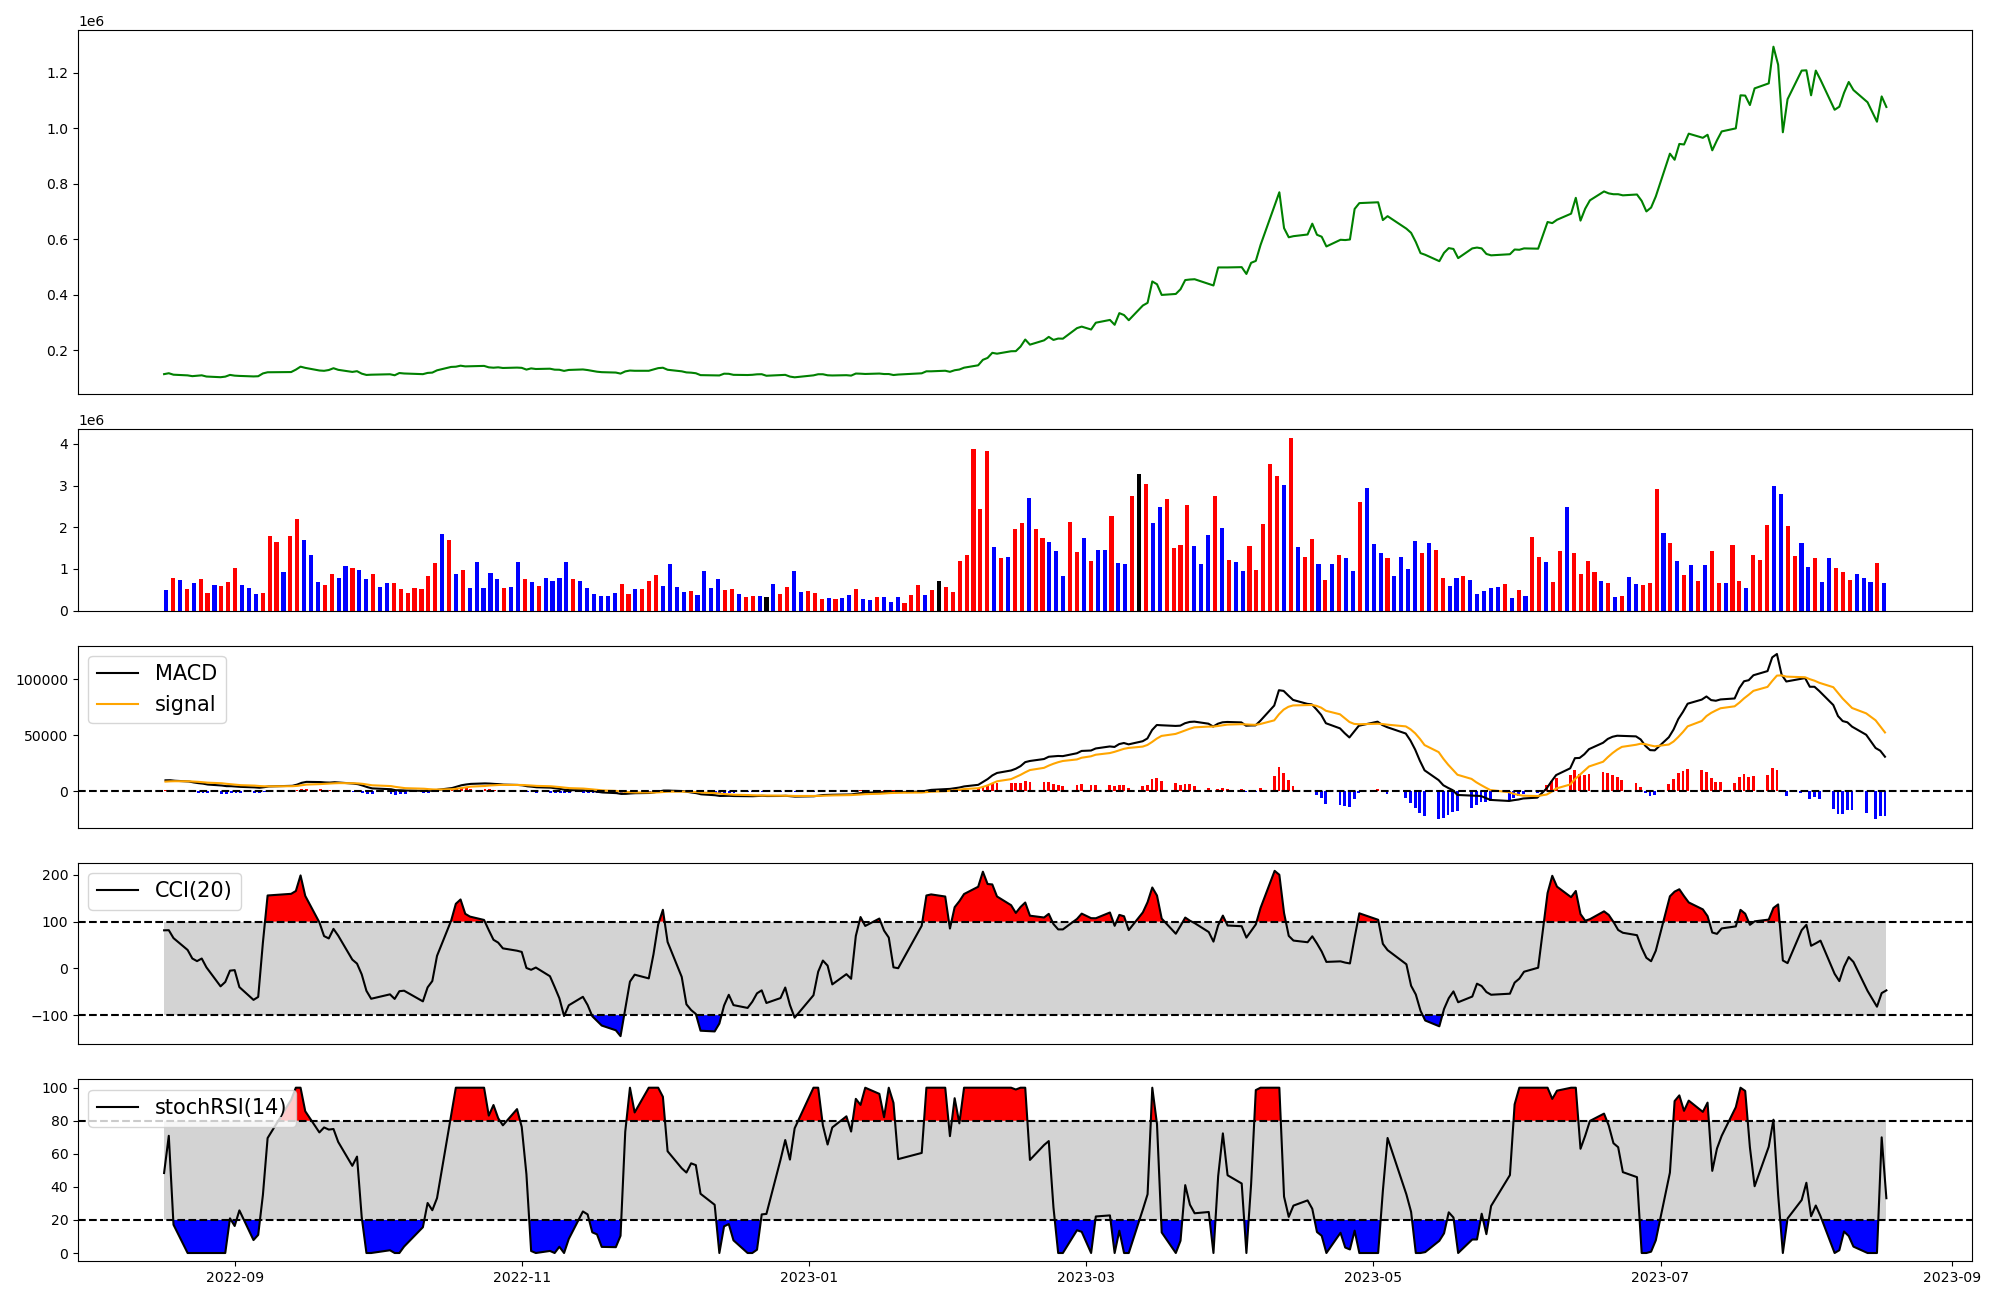Click the -100 tick on CCI axis
The height and width of the screenshot is (1300, 2000).
pos(49,1016)
